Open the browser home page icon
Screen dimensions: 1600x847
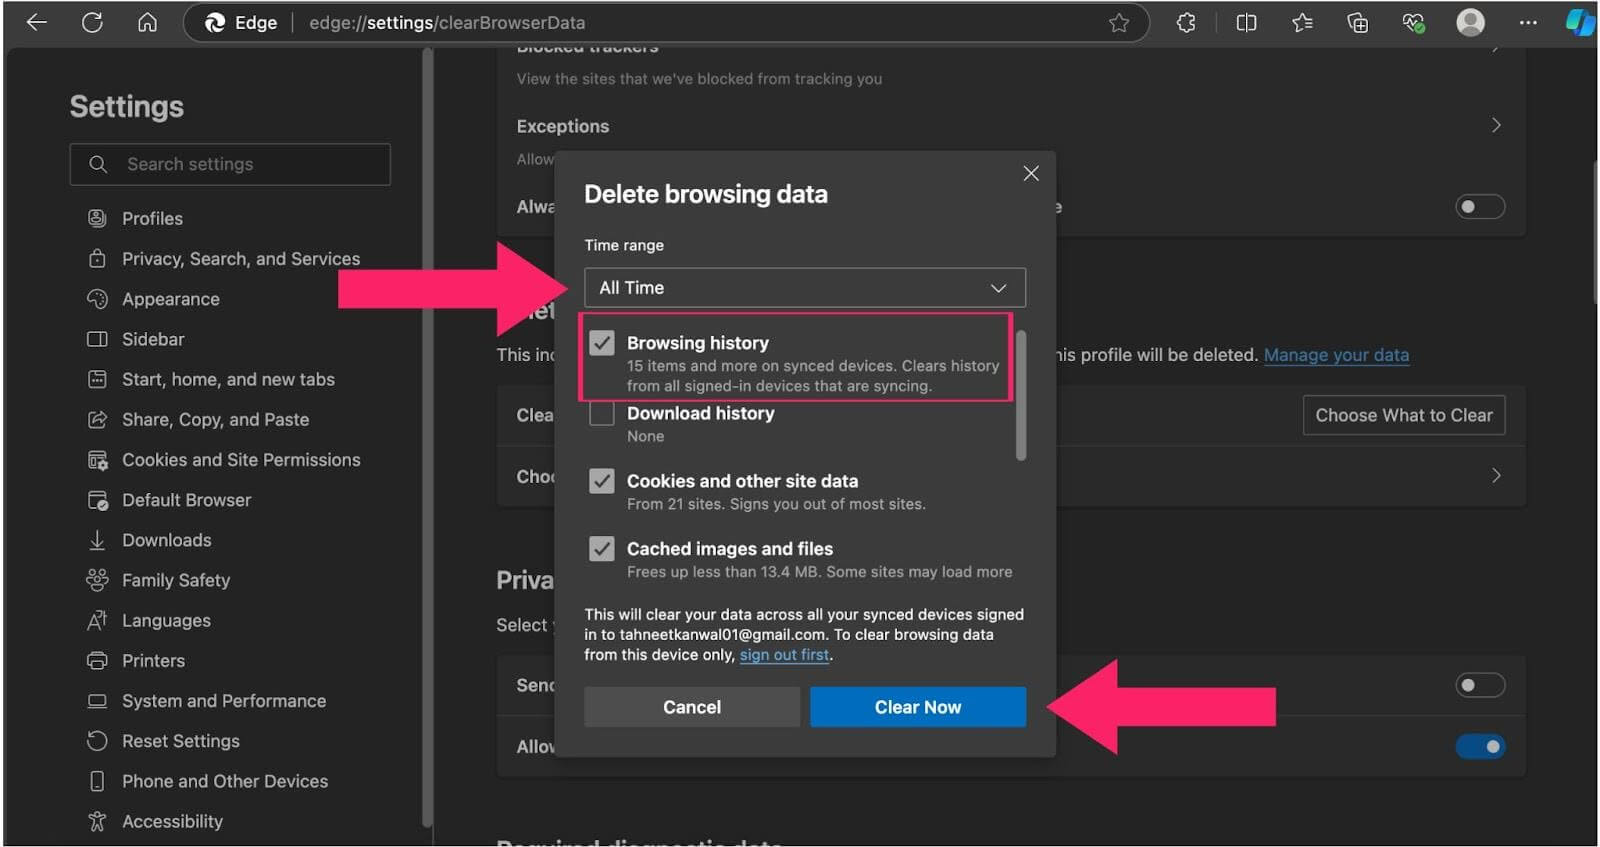coord(147,22)
